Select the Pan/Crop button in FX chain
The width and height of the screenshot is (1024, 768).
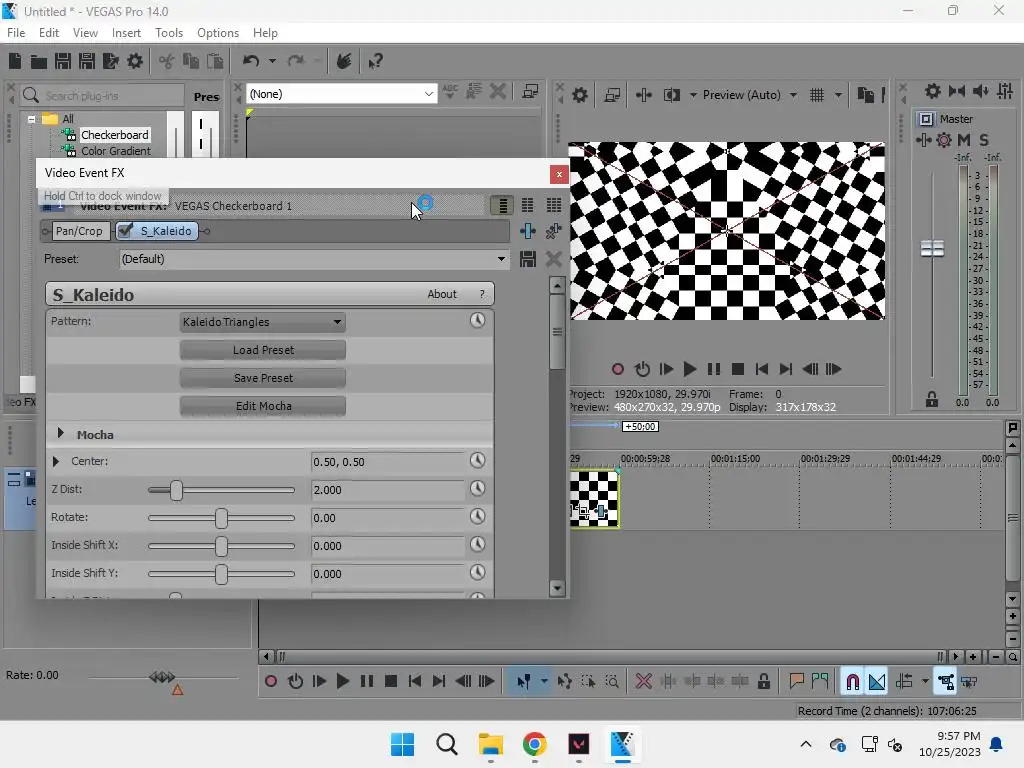(79, 231)
